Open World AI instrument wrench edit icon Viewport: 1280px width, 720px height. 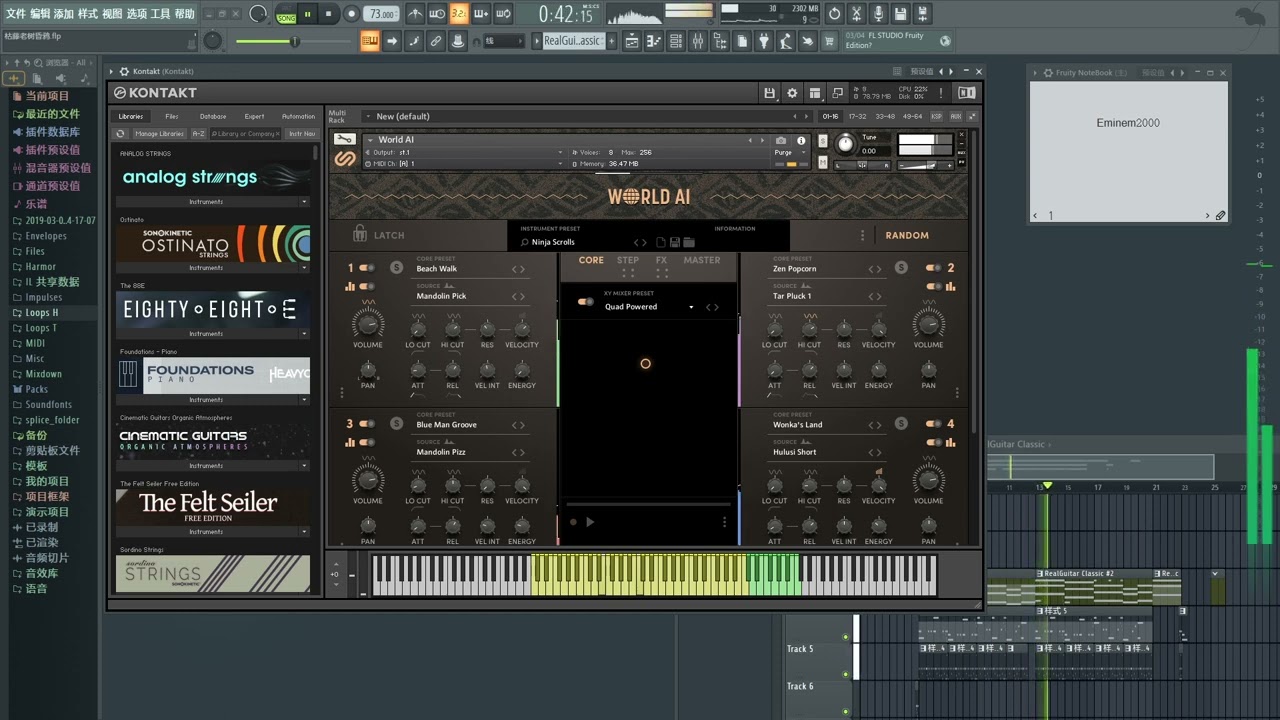coord(345,140)
